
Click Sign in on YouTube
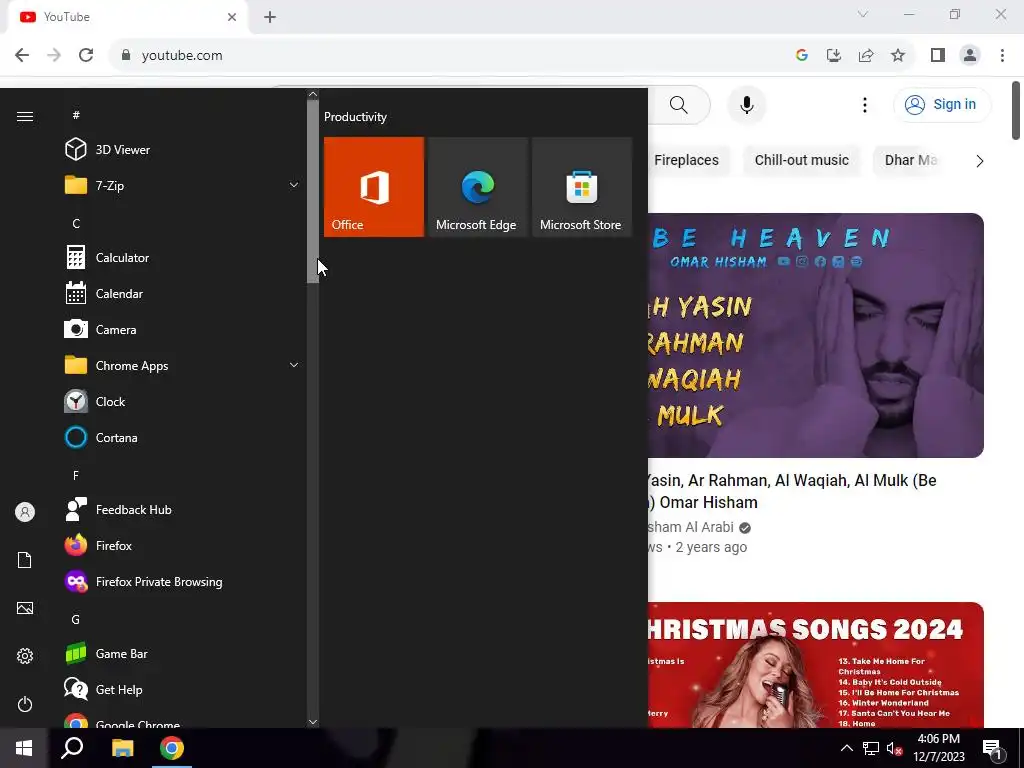(x=942, y=104)
